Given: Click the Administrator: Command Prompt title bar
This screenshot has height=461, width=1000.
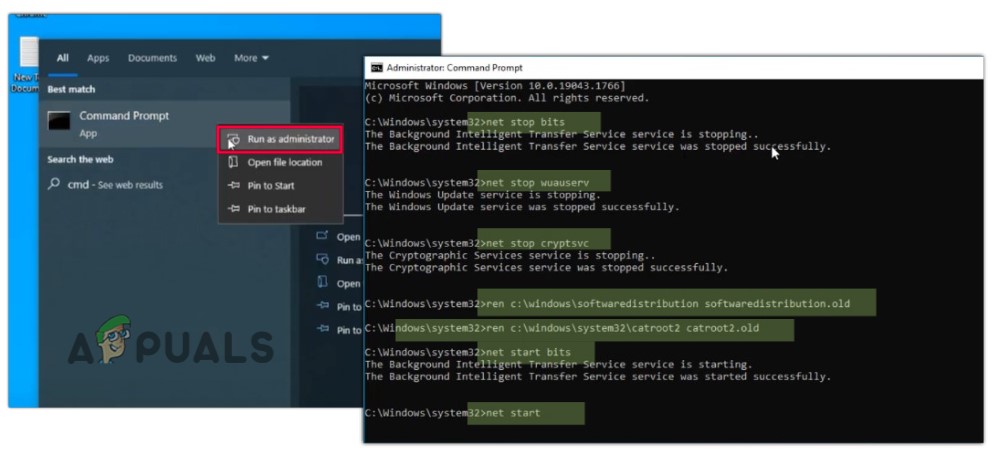Looking at the screenshot, I should (x=673, y=68).
